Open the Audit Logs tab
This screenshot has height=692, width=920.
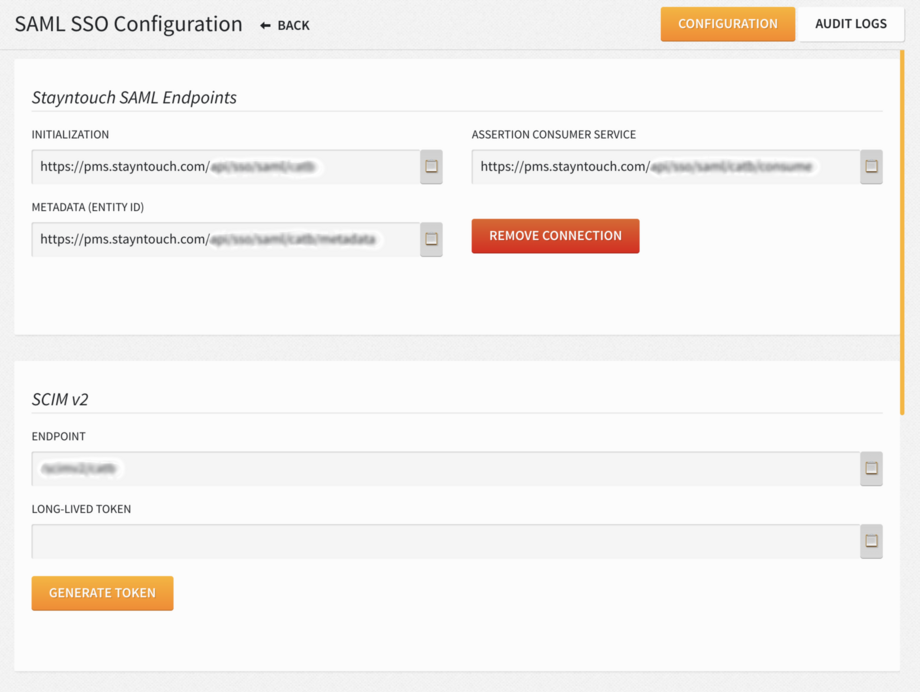click(851, 24)
